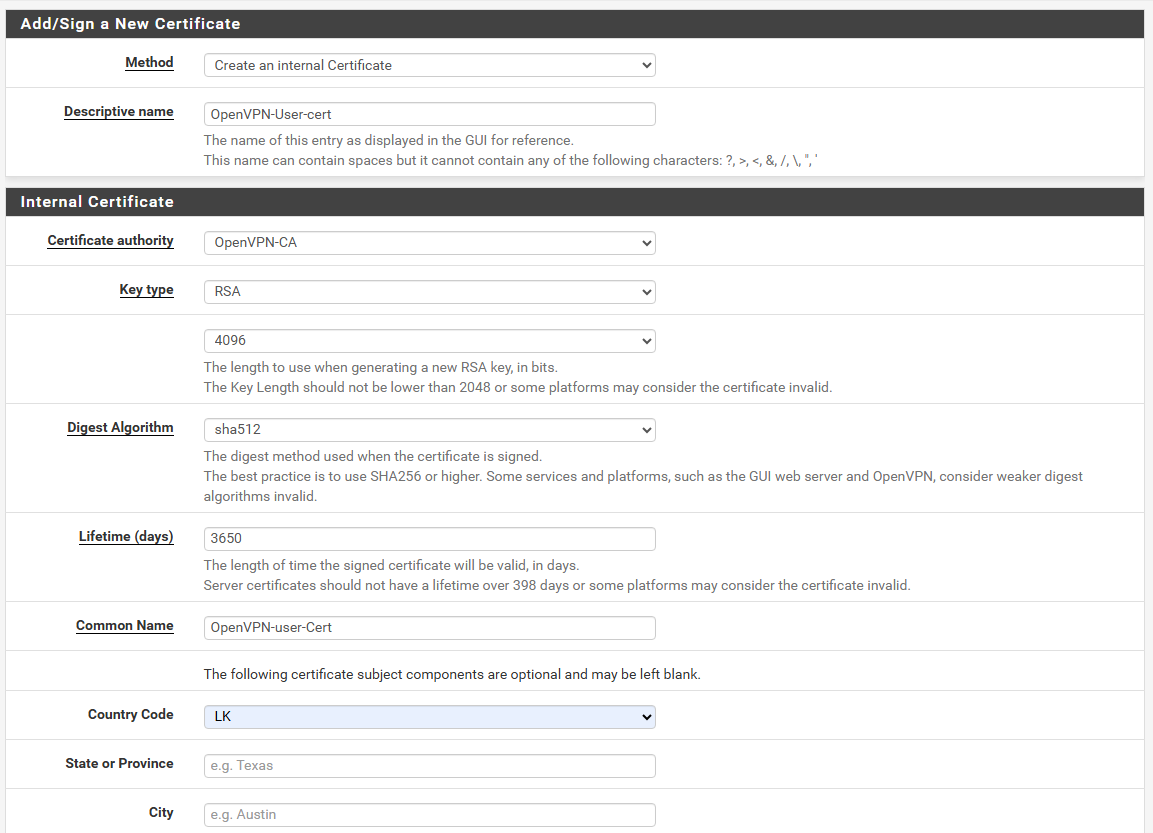This screenshot has width=1153, height=833.
Task: Click the Common Name input field
Action: 429,627
